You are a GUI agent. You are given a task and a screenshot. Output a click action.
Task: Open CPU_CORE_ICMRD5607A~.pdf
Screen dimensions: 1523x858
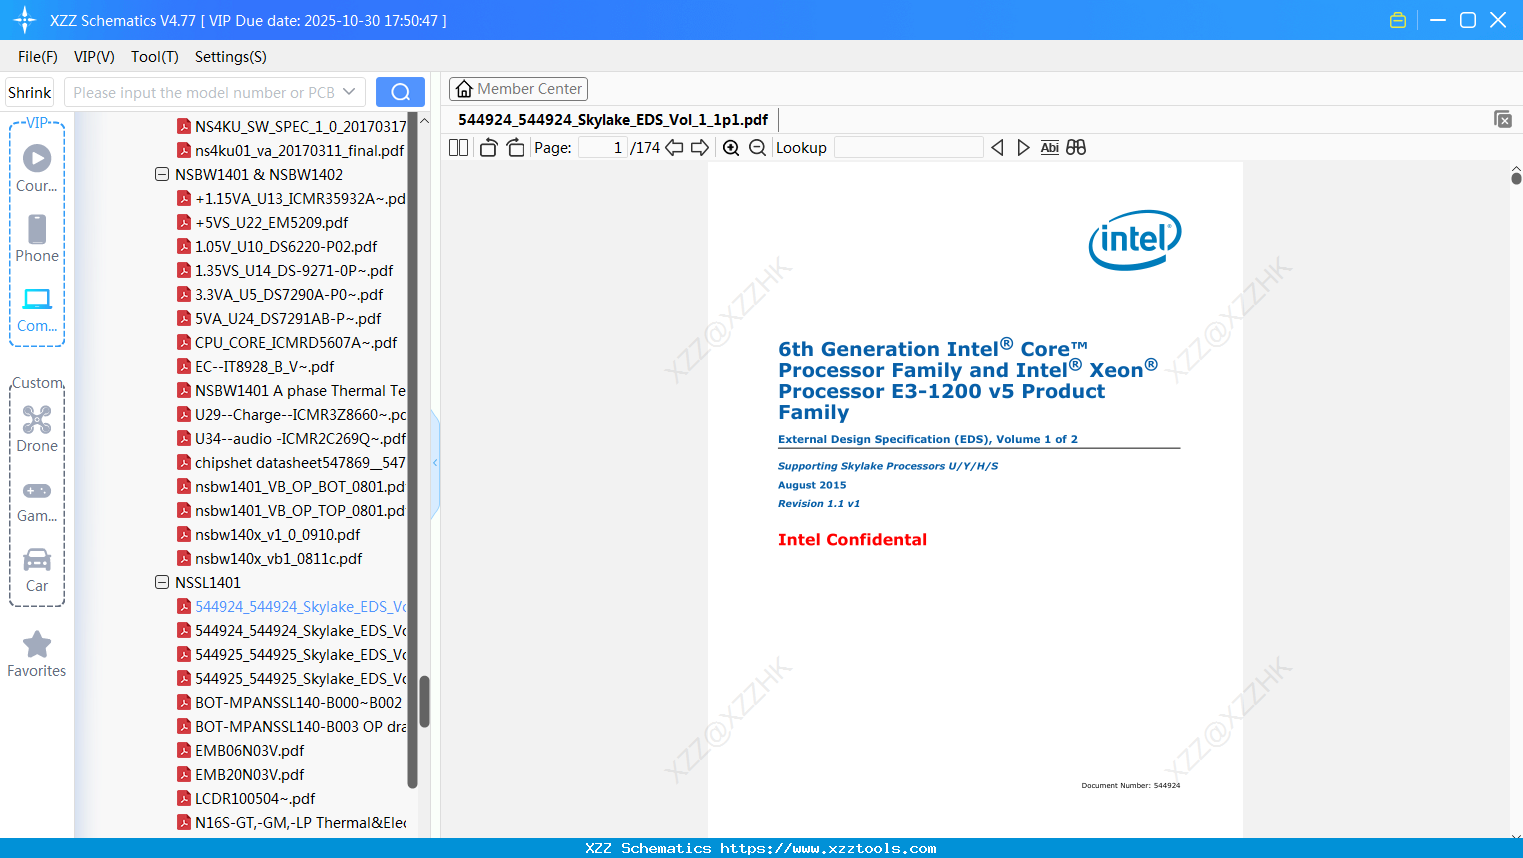[x=287, y=342]
